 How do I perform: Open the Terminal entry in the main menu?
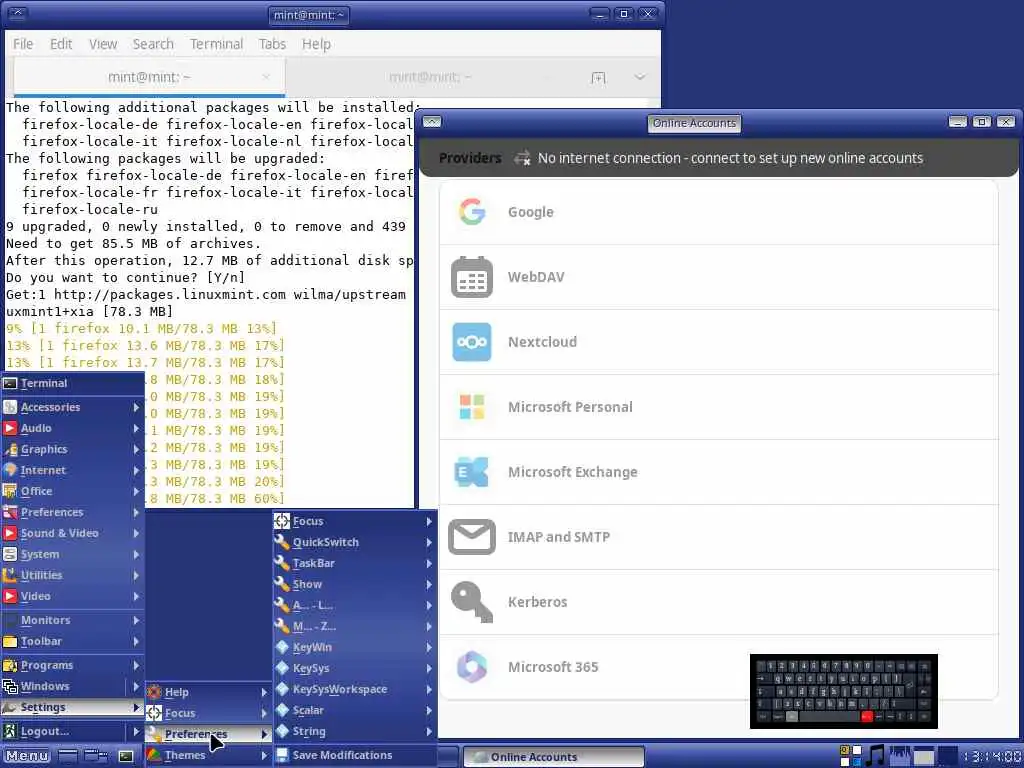click(x=72, y=383)
